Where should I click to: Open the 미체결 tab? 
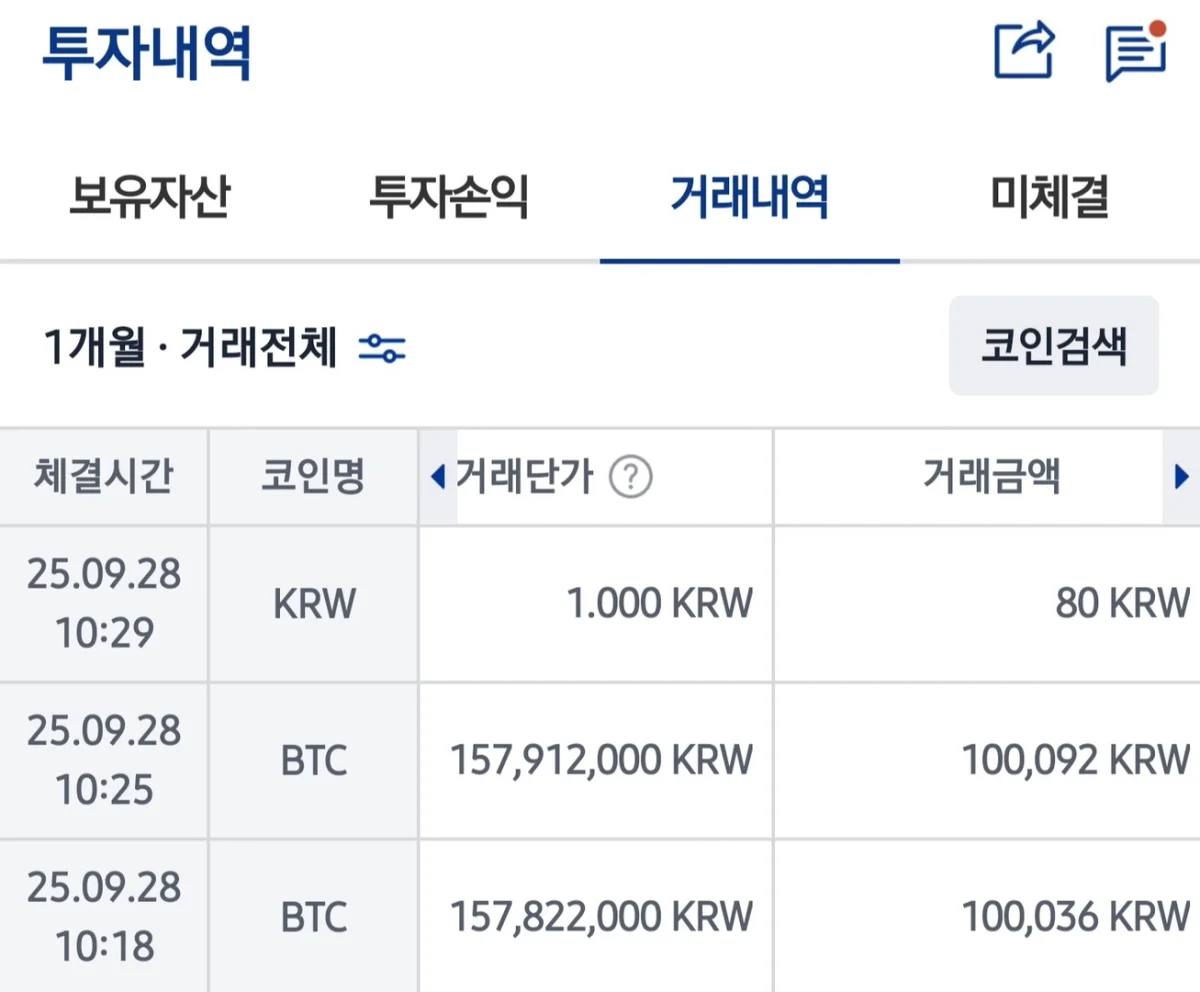point(1050,197)
